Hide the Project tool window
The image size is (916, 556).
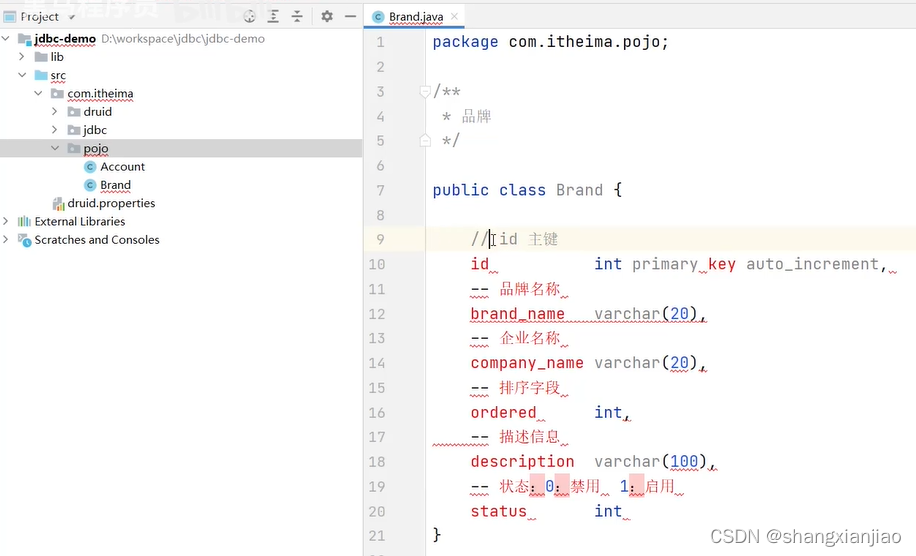[x=351, y=16]
